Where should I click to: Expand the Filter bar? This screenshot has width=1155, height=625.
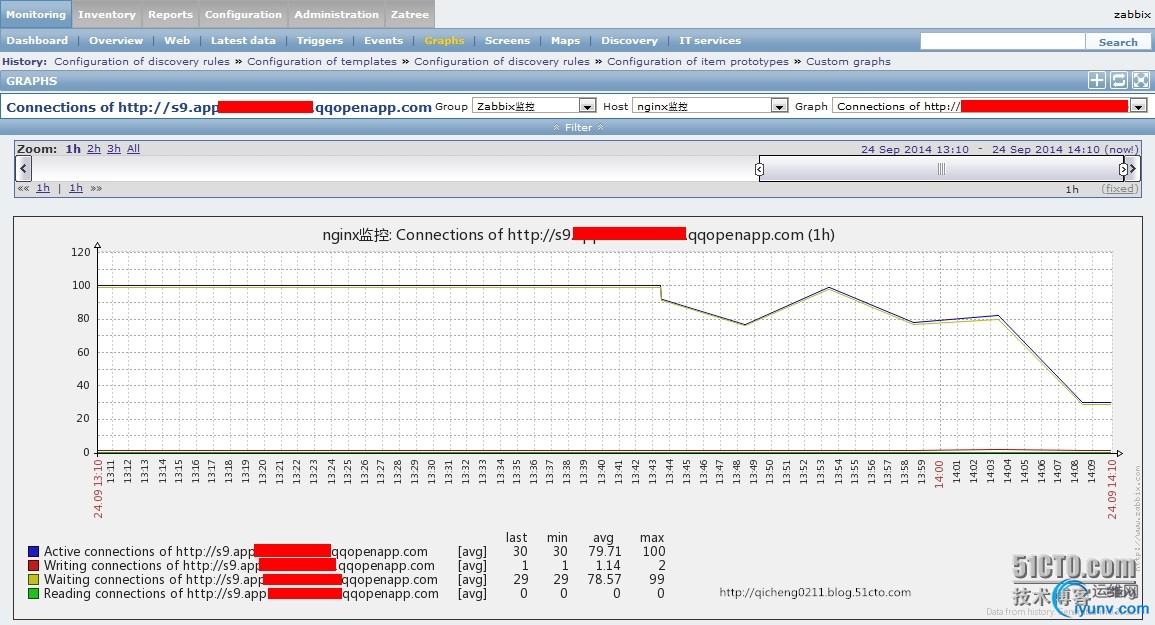tap(578, 128)
